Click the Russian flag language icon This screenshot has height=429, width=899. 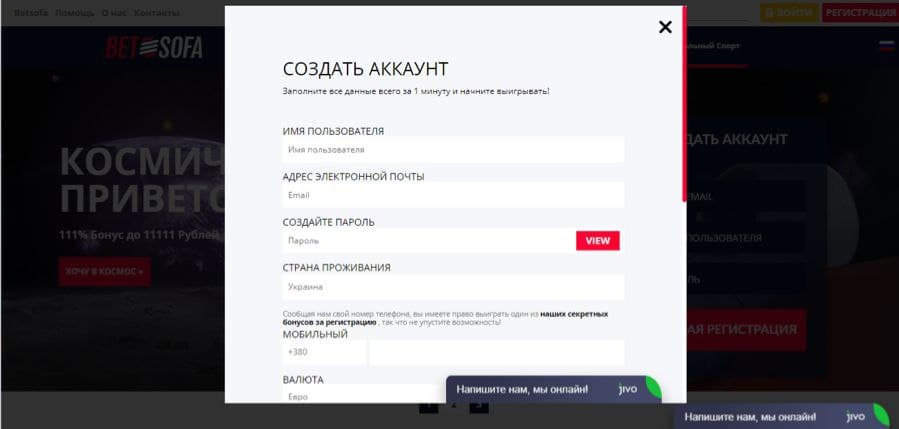[x=886, y=46]
